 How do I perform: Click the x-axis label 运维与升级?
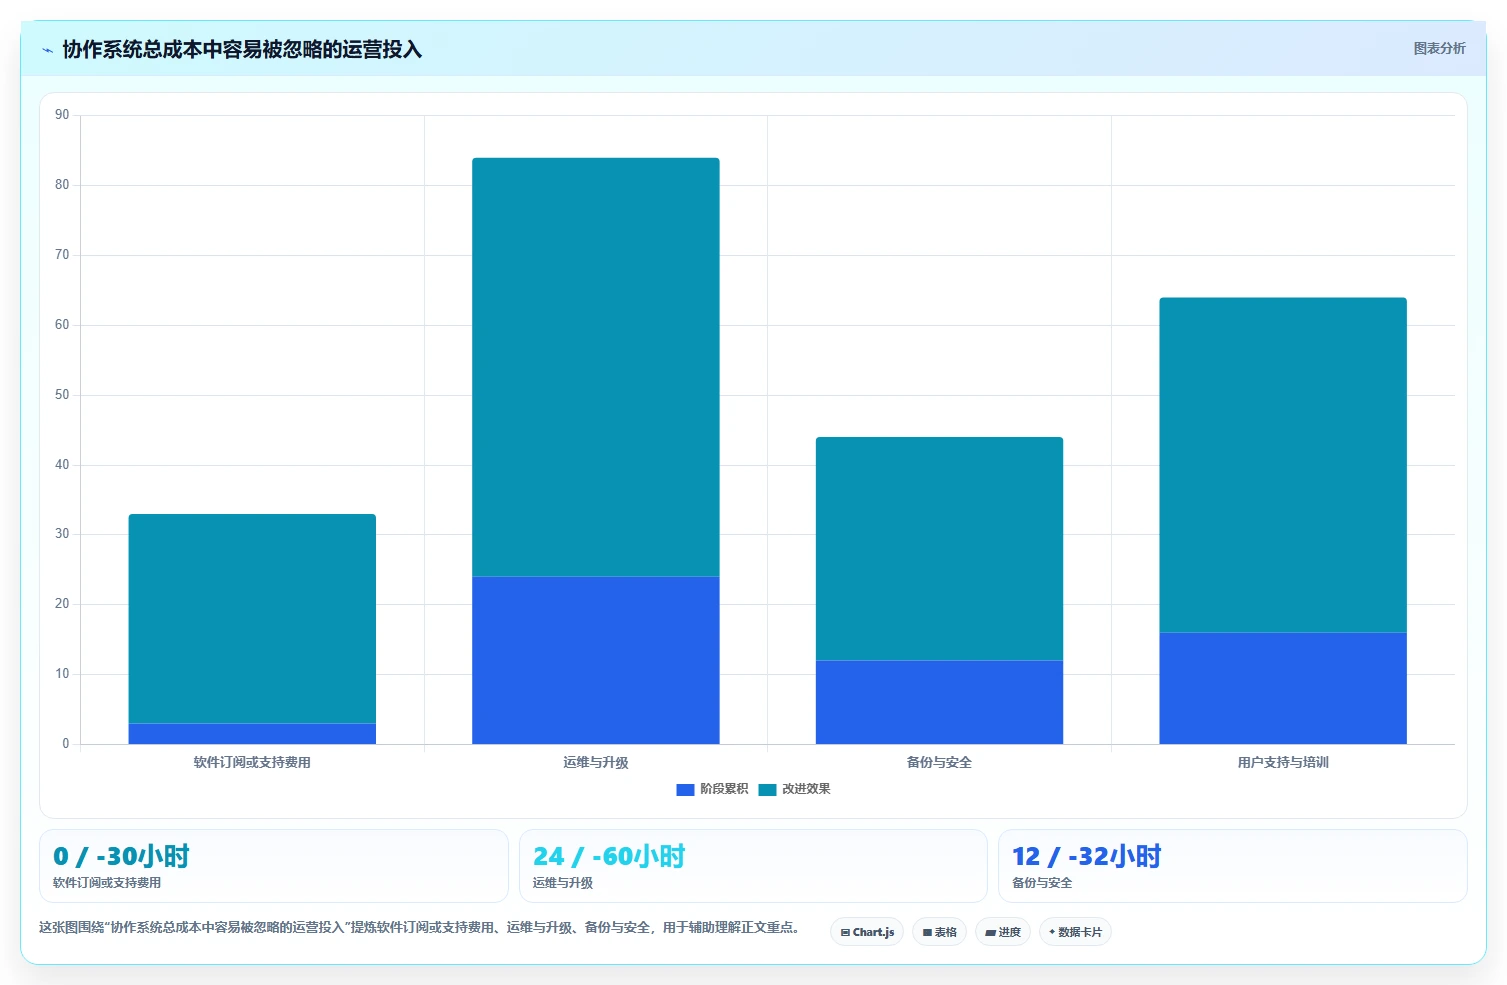pyautogui.click(x=596, y=762)
